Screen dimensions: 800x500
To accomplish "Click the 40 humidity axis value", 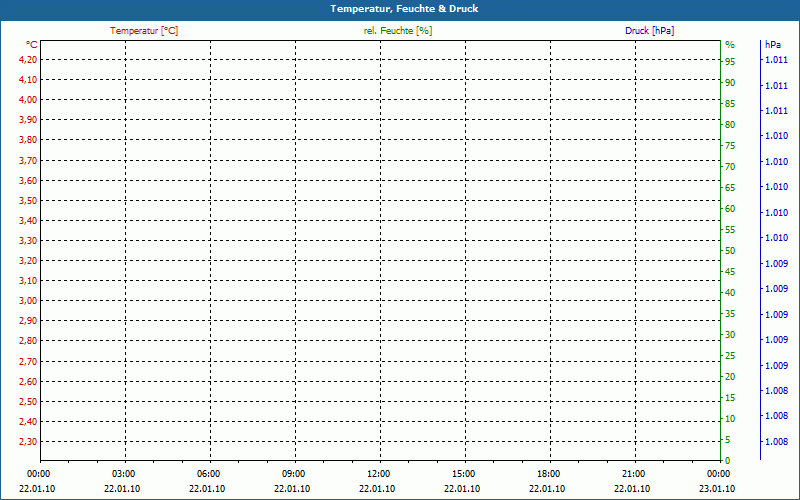I will click(730, 293).
